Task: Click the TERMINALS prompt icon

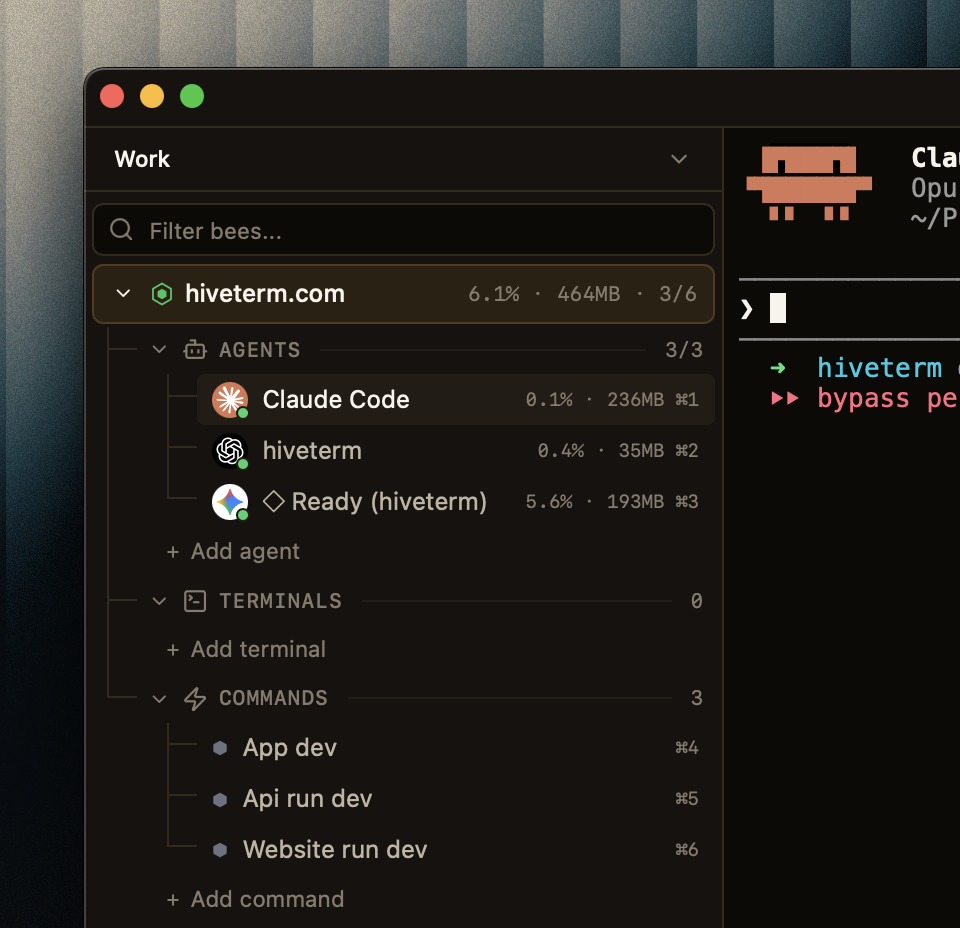Action: click(x=195, y=601)
